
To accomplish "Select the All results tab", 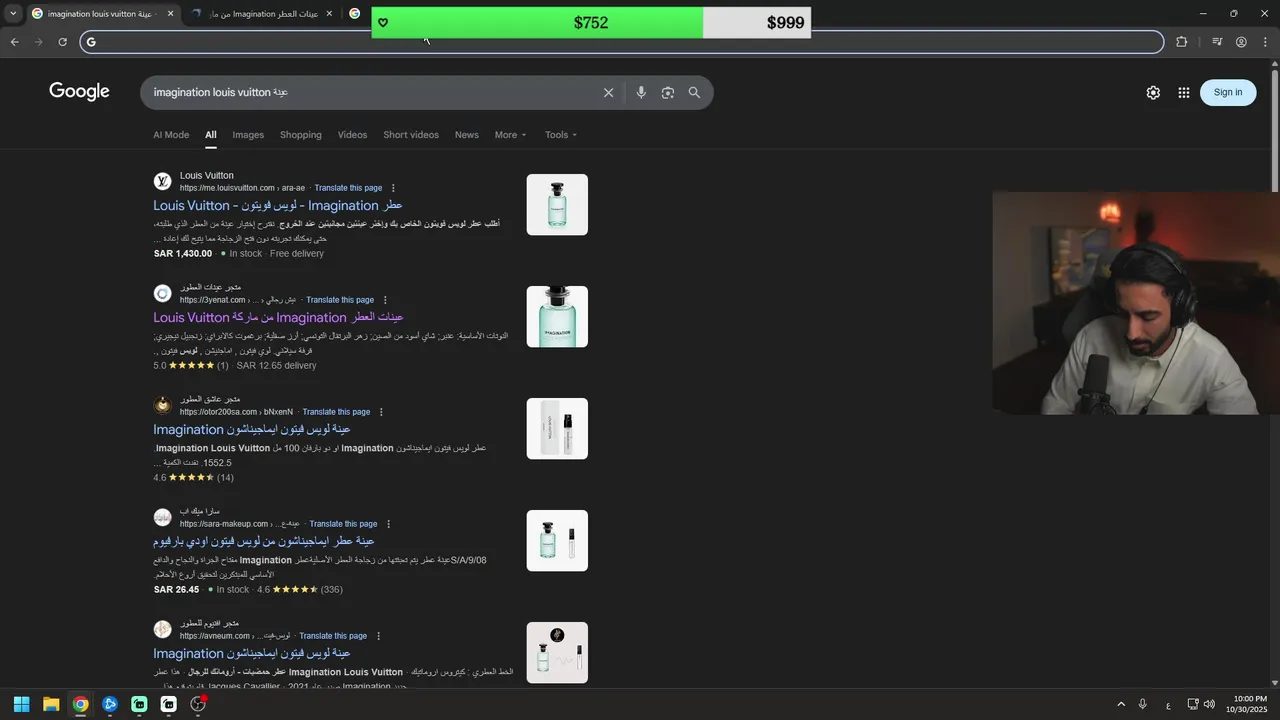I will click(x=211, y=135).
